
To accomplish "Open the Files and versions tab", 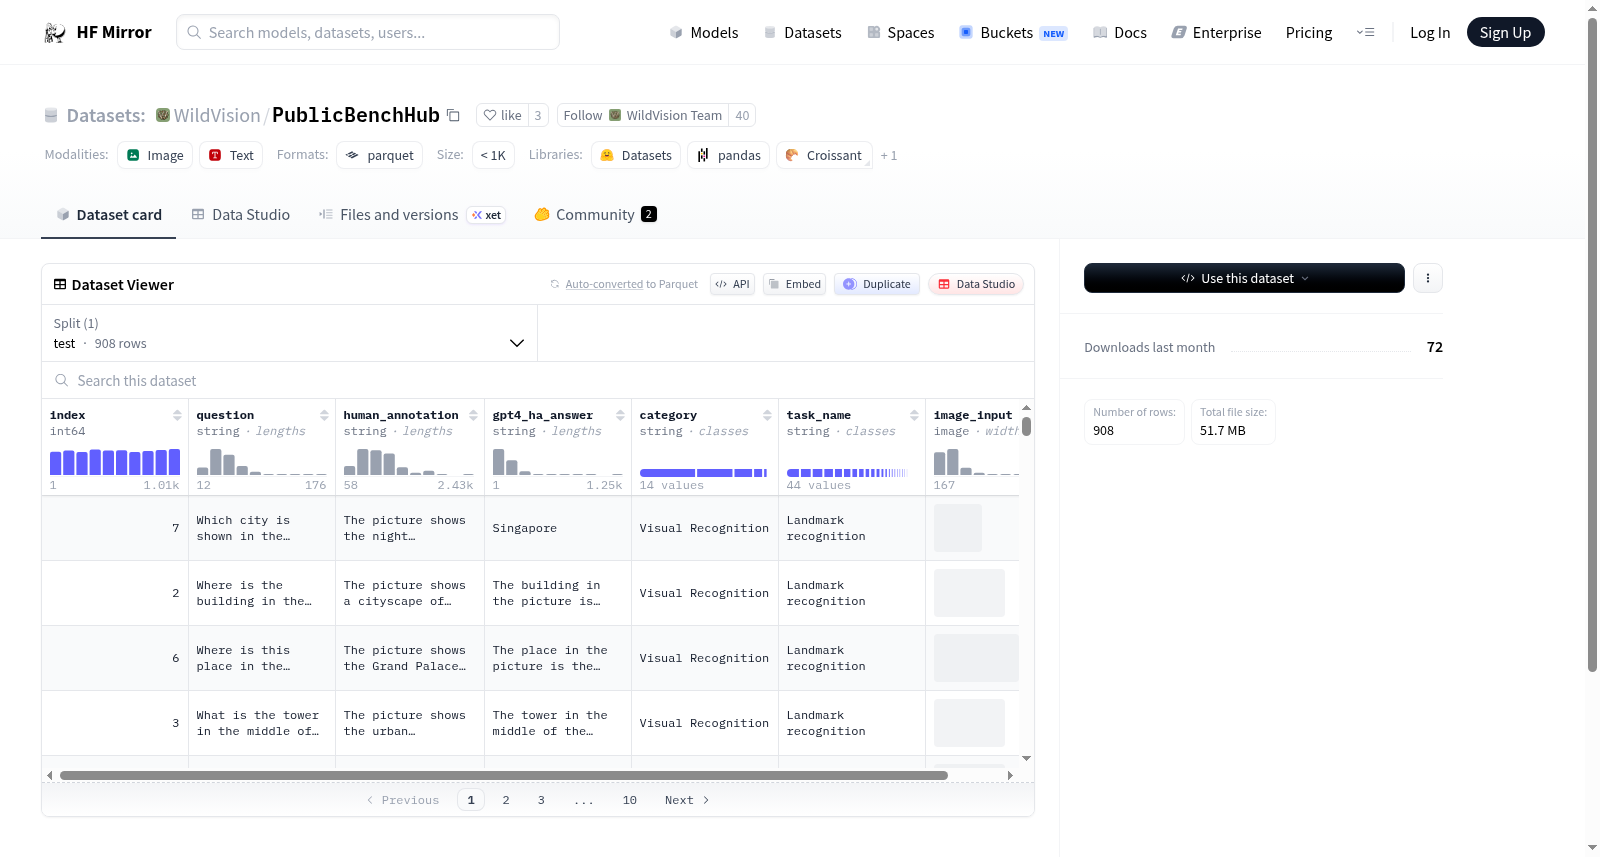I will pos(412,215).
